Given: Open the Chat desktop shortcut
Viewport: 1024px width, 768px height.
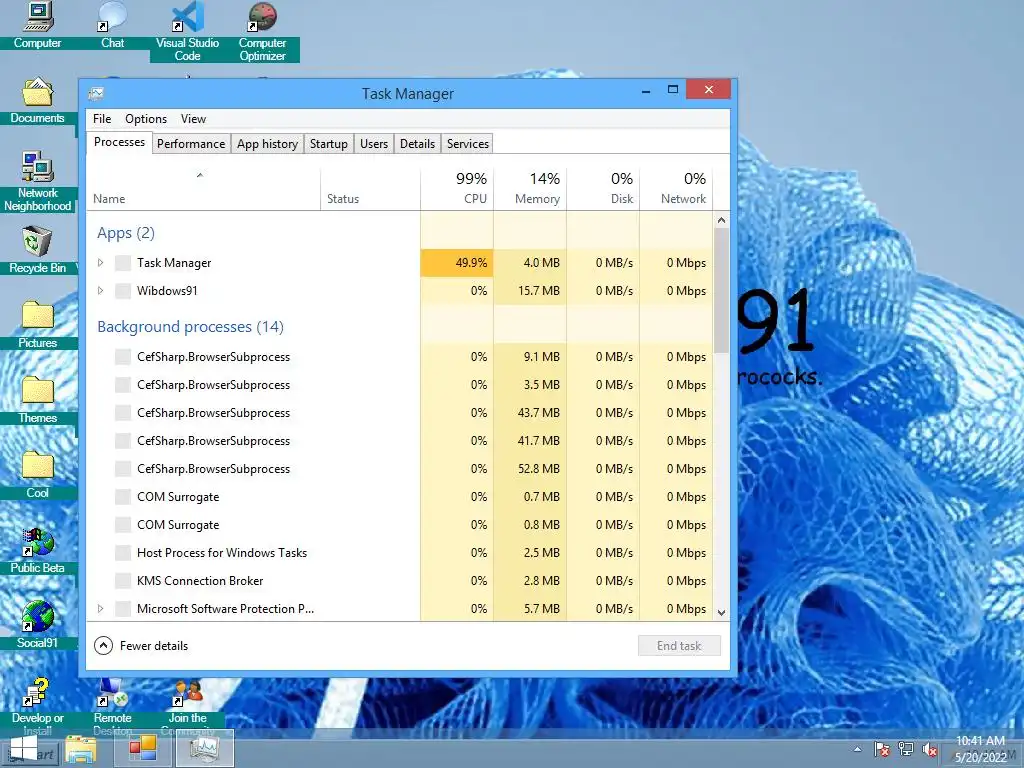Looking at the screenshot, I should [x=112, y=25].
